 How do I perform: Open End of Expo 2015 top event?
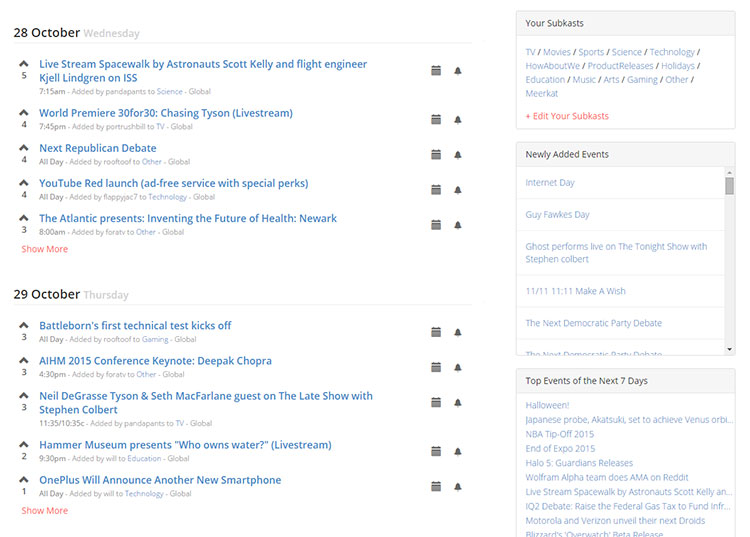560,449
